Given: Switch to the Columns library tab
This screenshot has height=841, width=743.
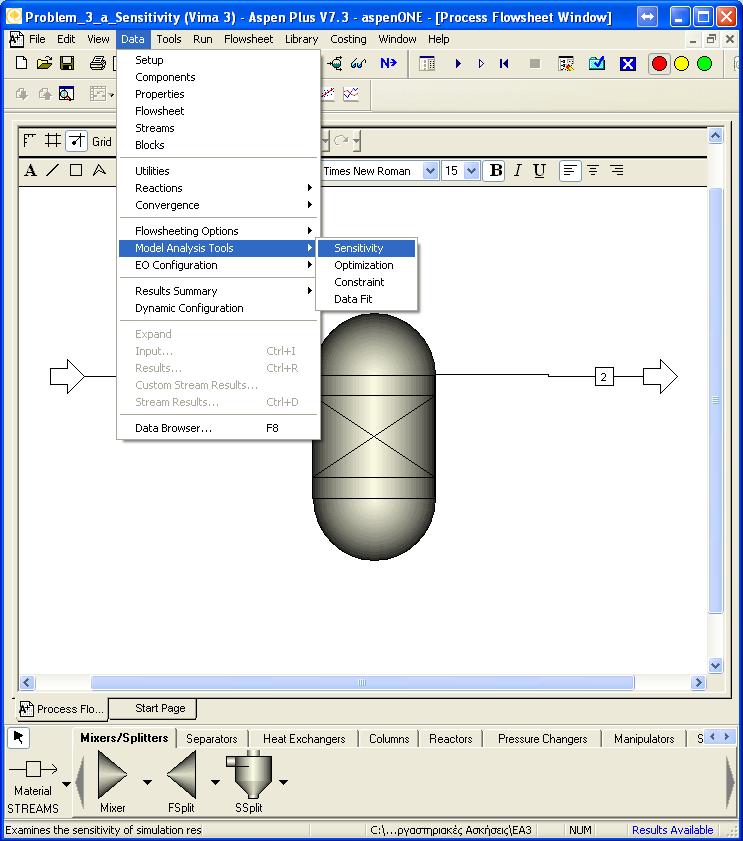Looking at the screenshot, I should (x=389, y=739).
